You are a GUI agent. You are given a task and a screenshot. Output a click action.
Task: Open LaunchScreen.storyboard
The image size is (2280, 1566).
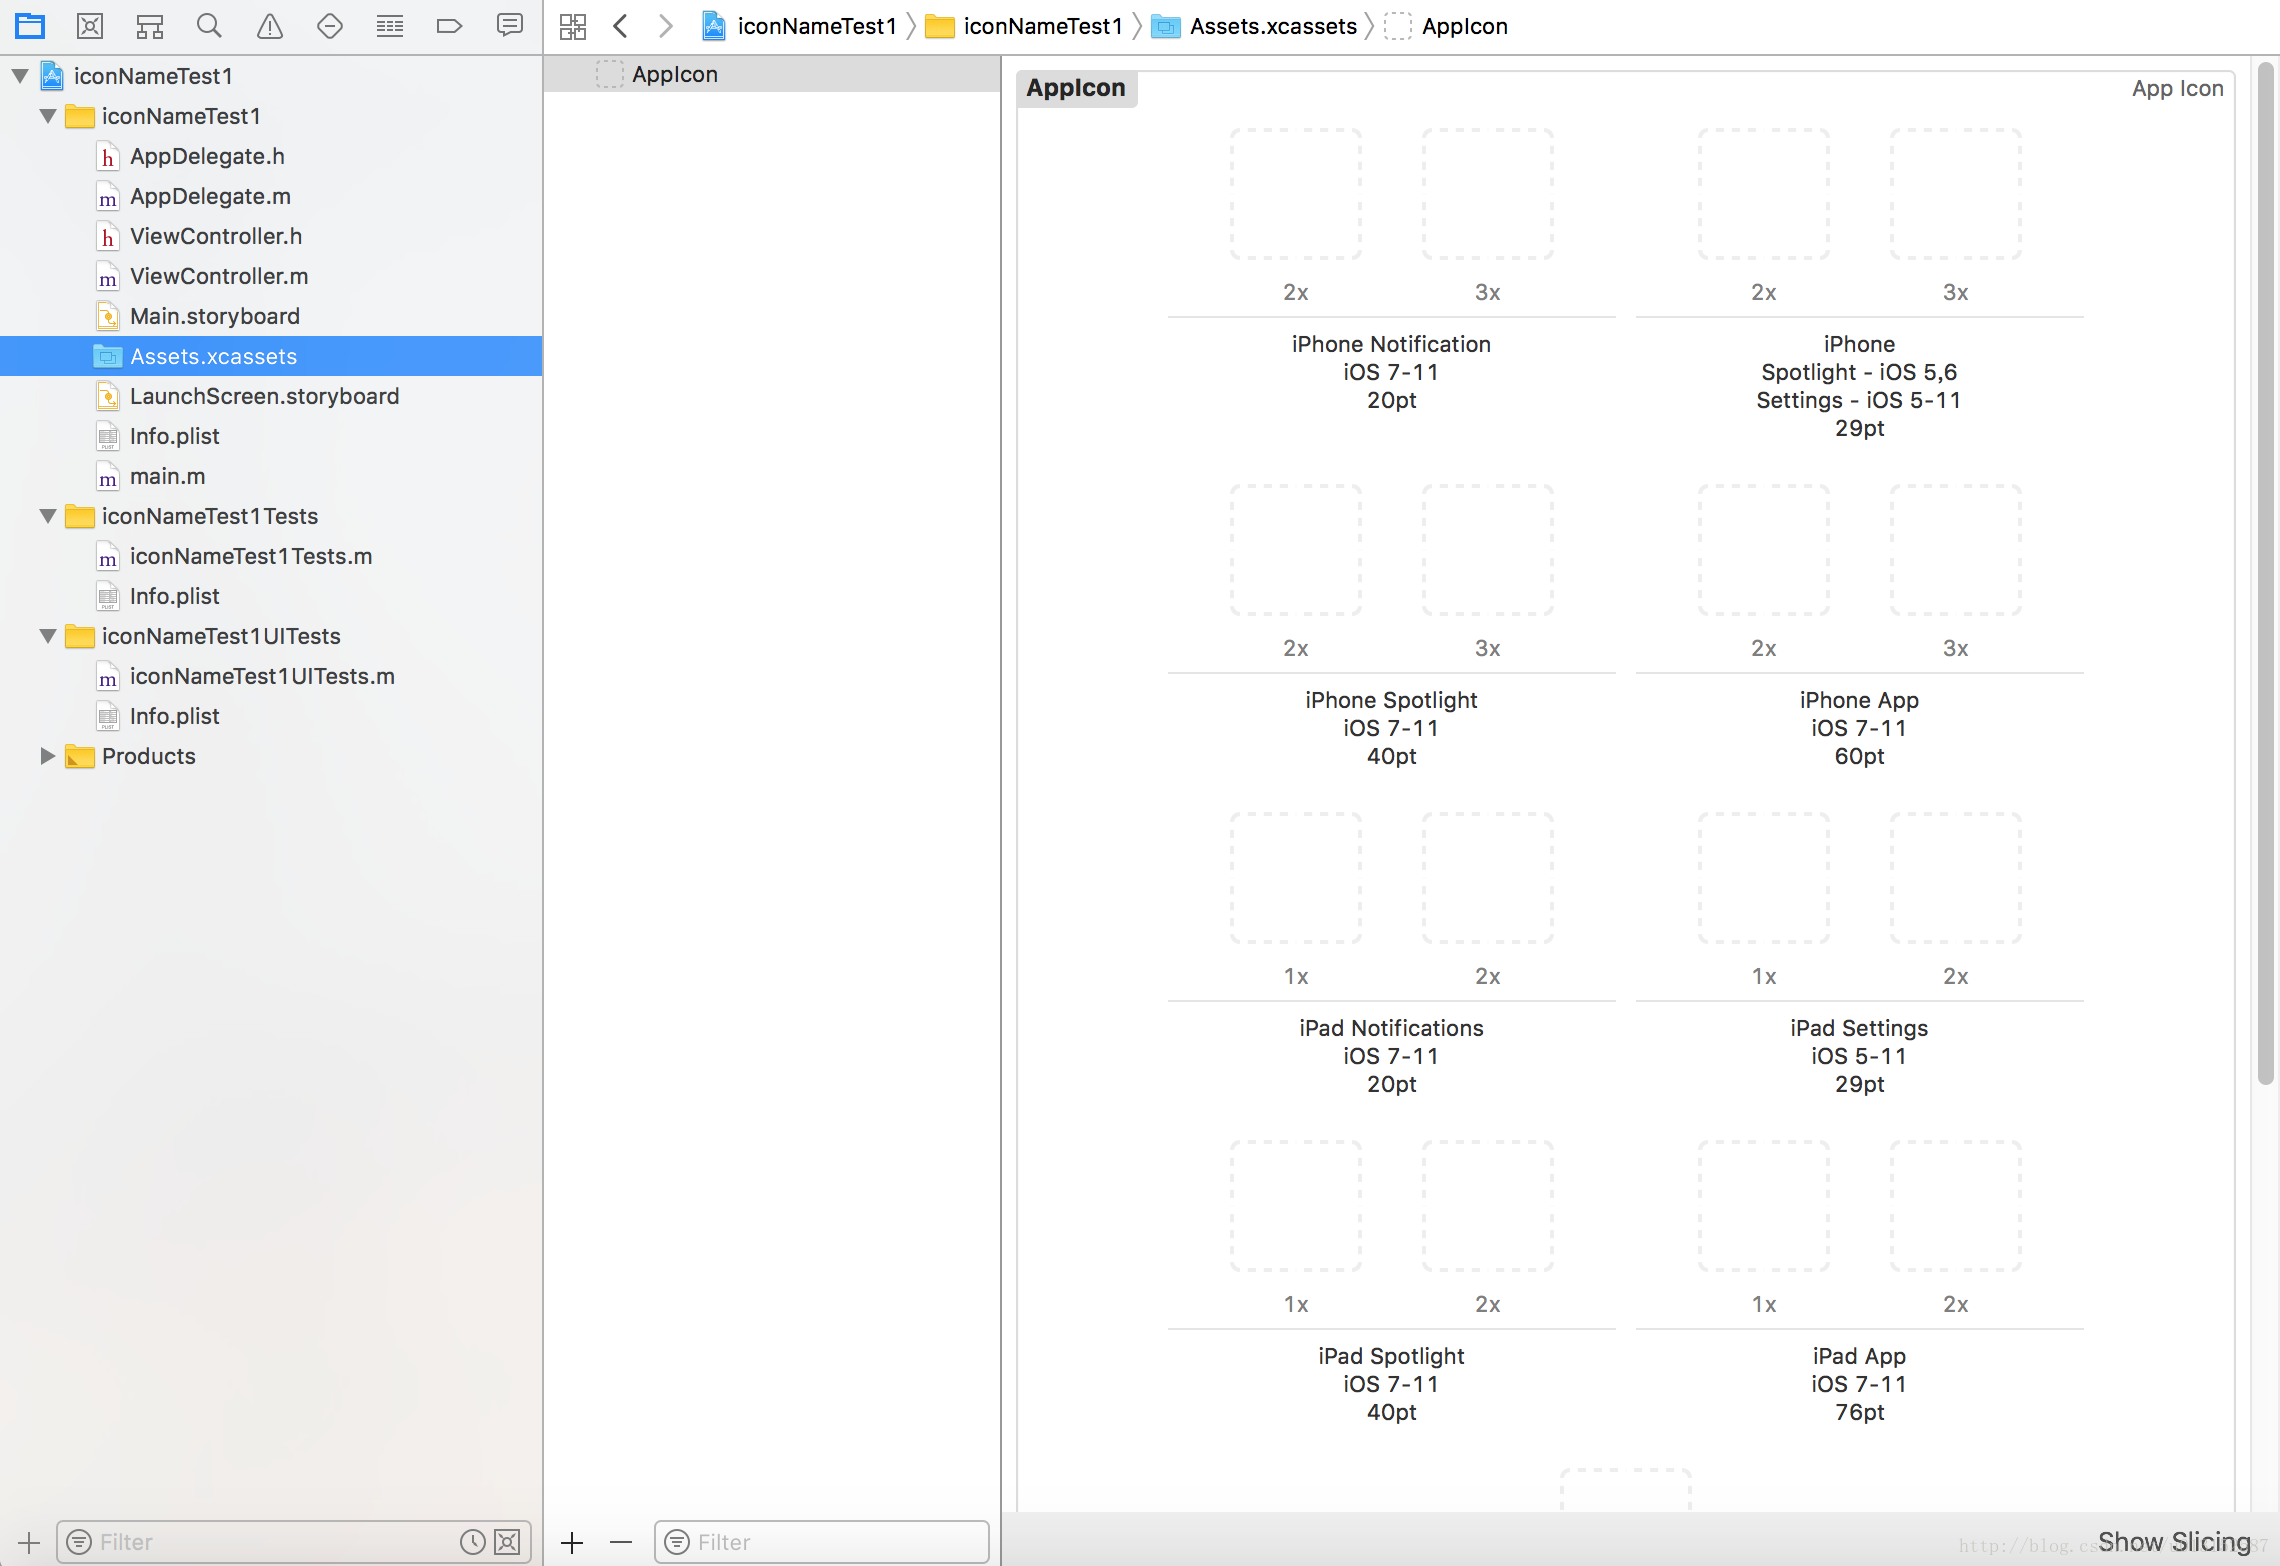point(264,396)
